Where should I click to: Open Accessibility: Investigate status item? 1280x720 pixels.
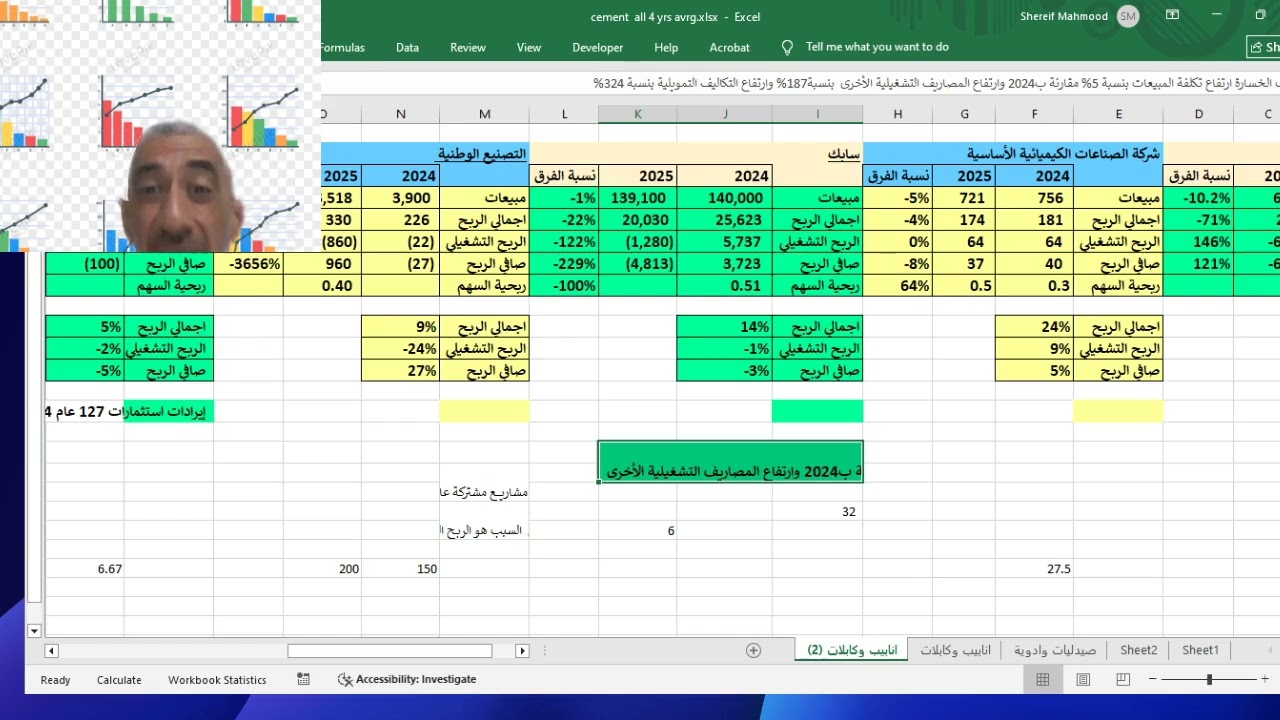pyautogui.click(x=407, y=679)
